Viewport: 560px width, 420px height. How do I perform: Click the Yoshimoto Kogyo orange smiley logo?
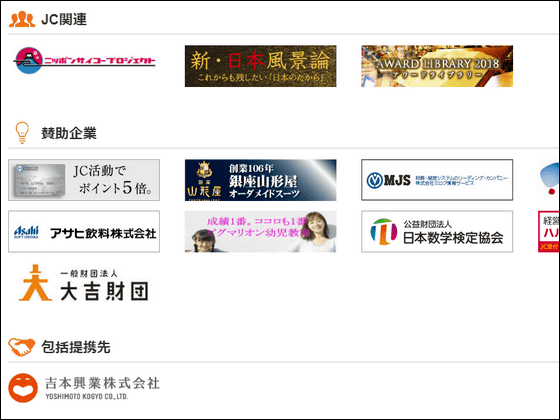coord(23,388)
